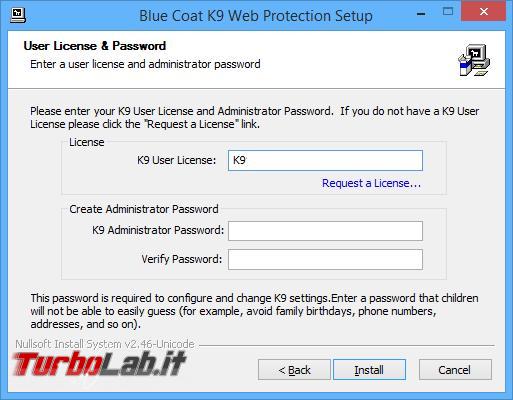Click the installer icon in the title bar
The height and width of the screenshot is (400, 513).
18,15
